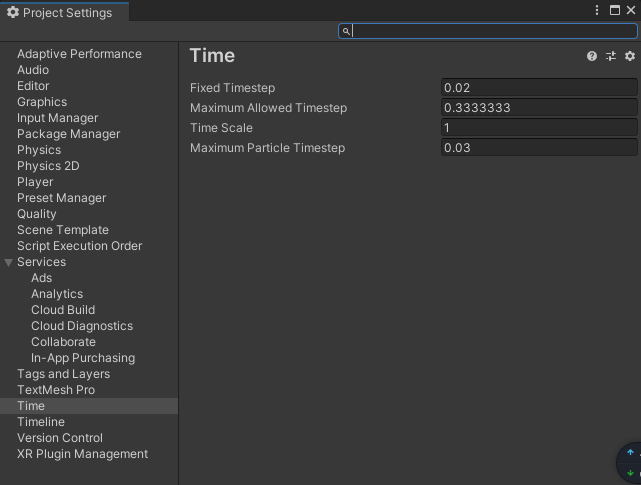Click the Fixed Timestep value field
Image resolution: width=641 pixels, height=485 pixels.
pyautogui.click(x=538, y=88)
